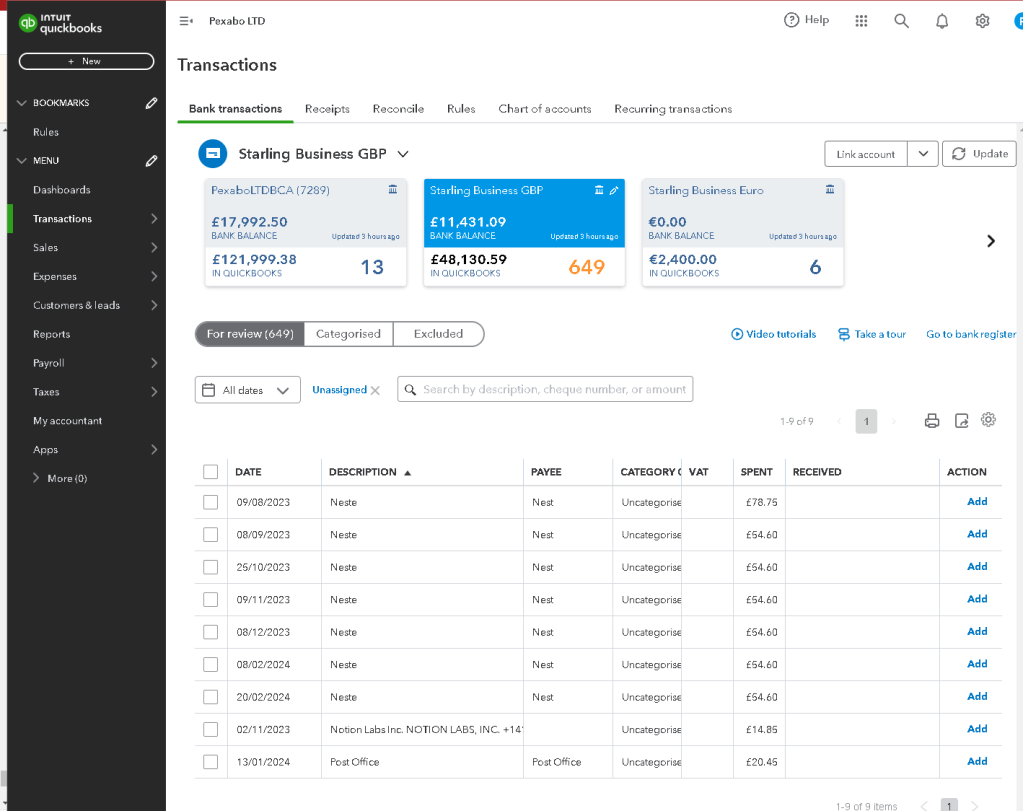Open Dashboards in the sidebar

62,190
